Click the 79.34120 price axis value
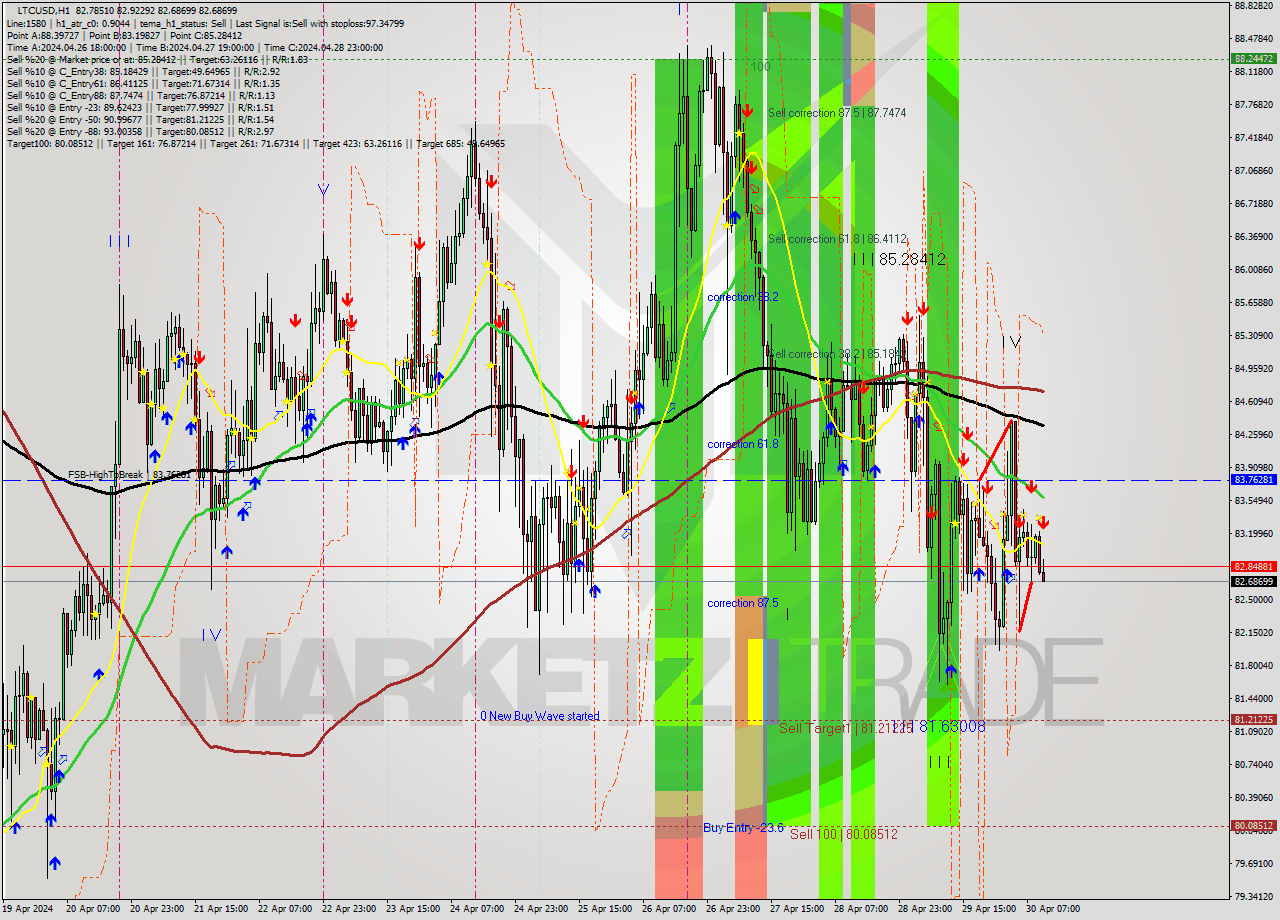This screenshot has width=1280, height=920. coord(1254,896)
